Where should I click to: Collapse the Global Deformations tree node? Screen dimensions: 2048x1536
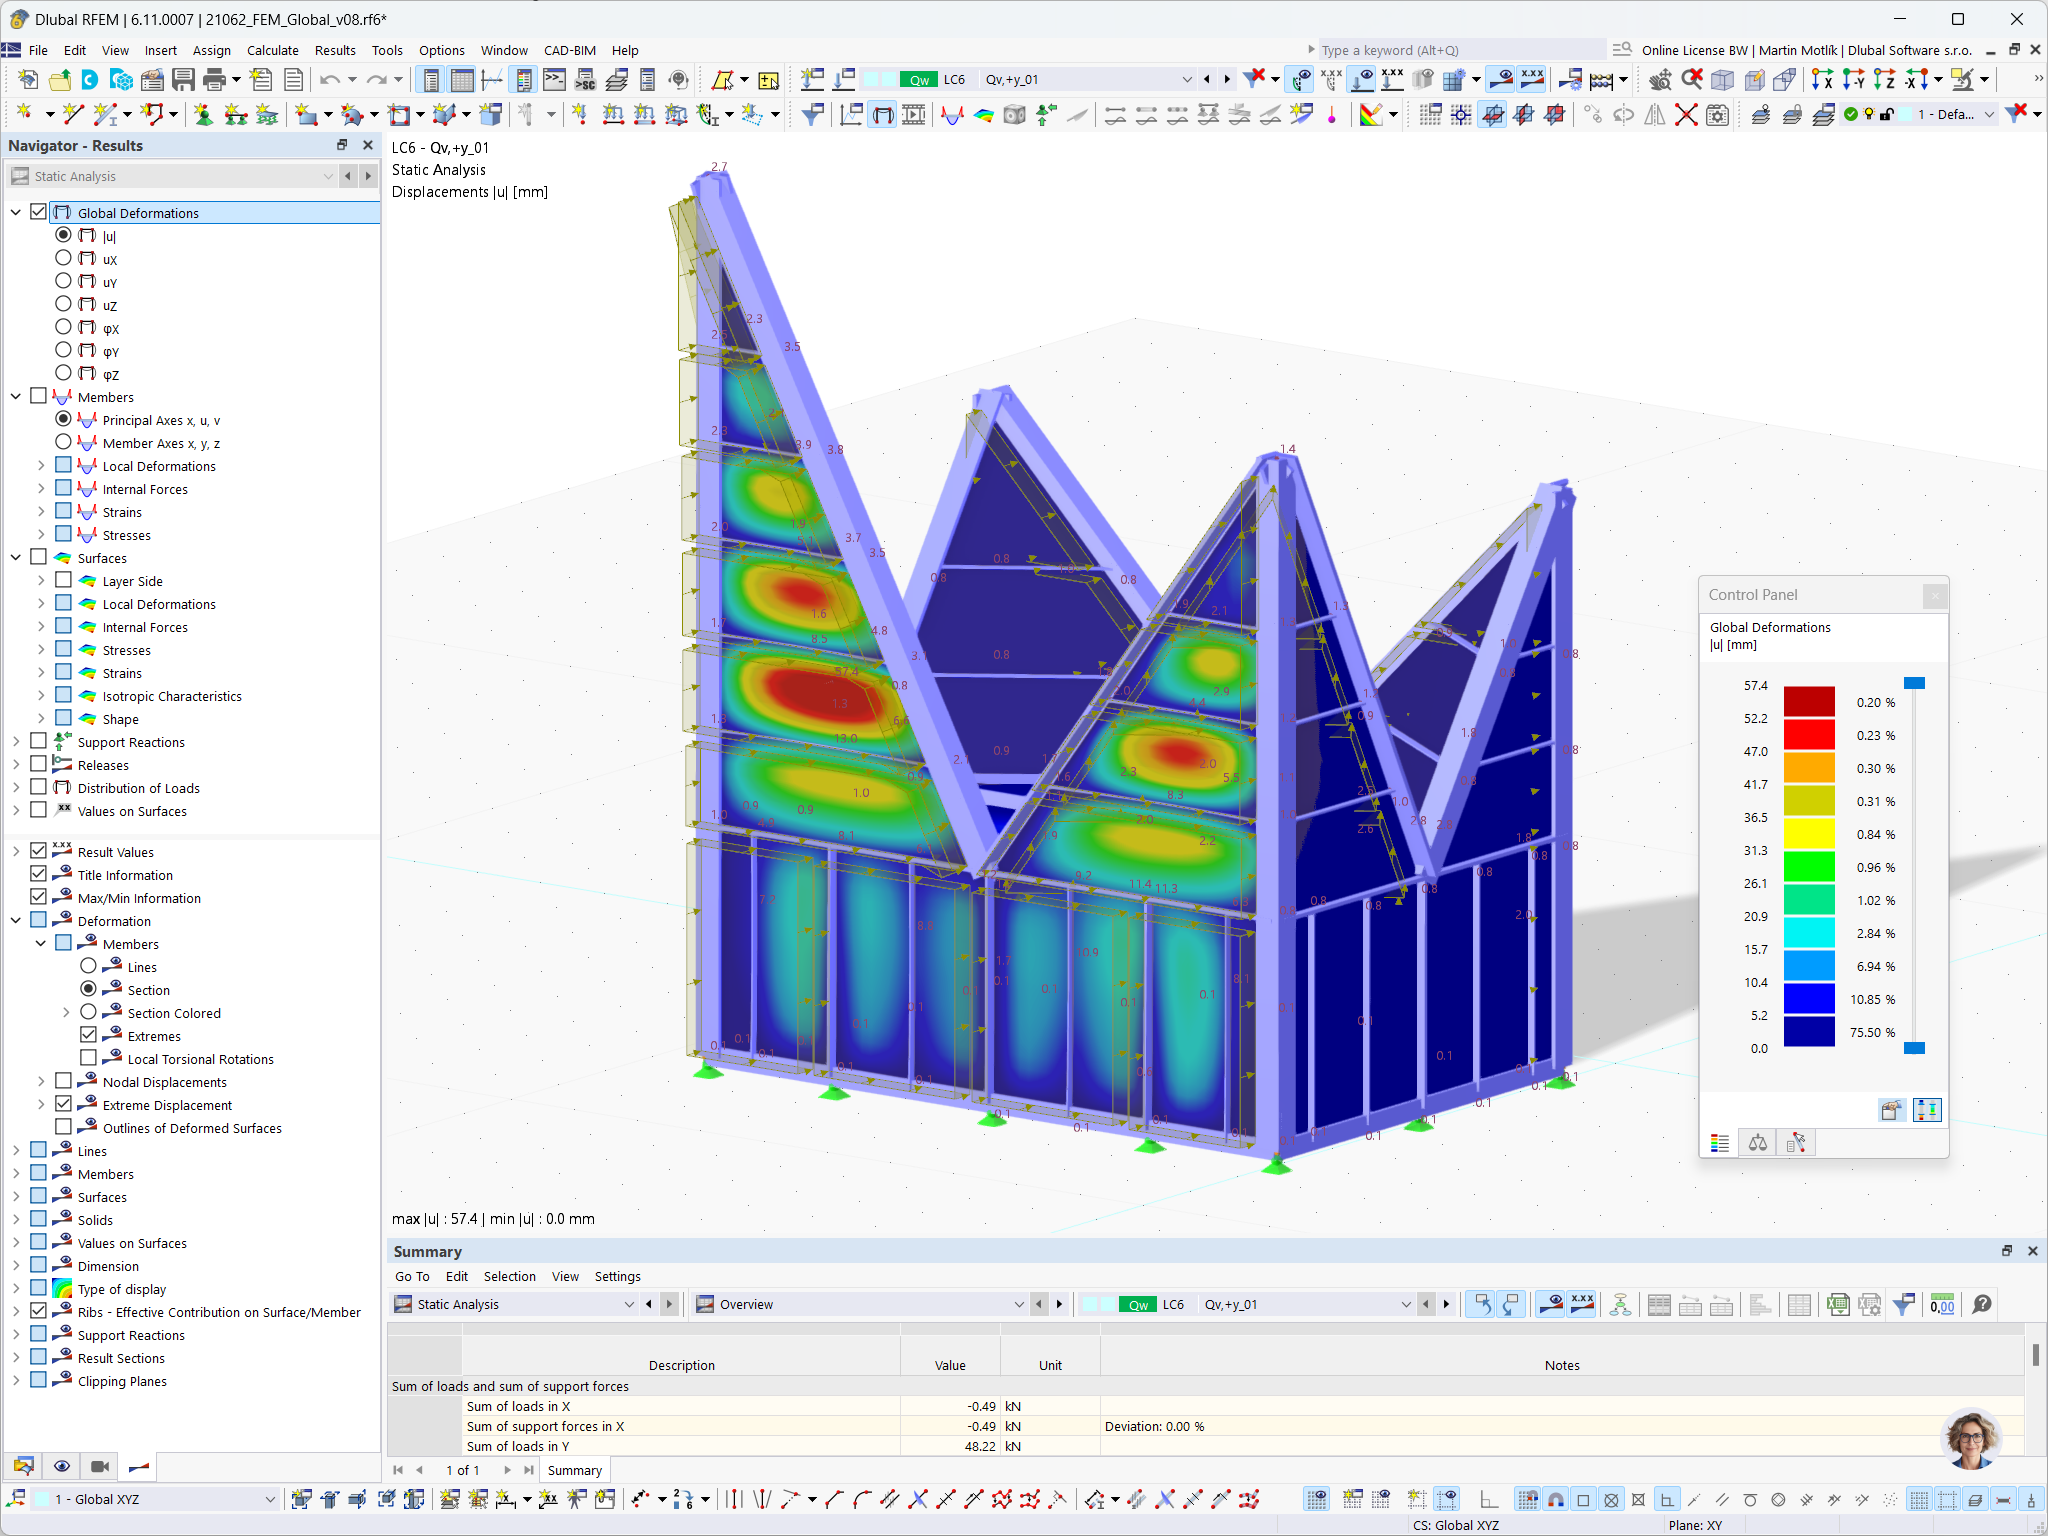point(16,212)
